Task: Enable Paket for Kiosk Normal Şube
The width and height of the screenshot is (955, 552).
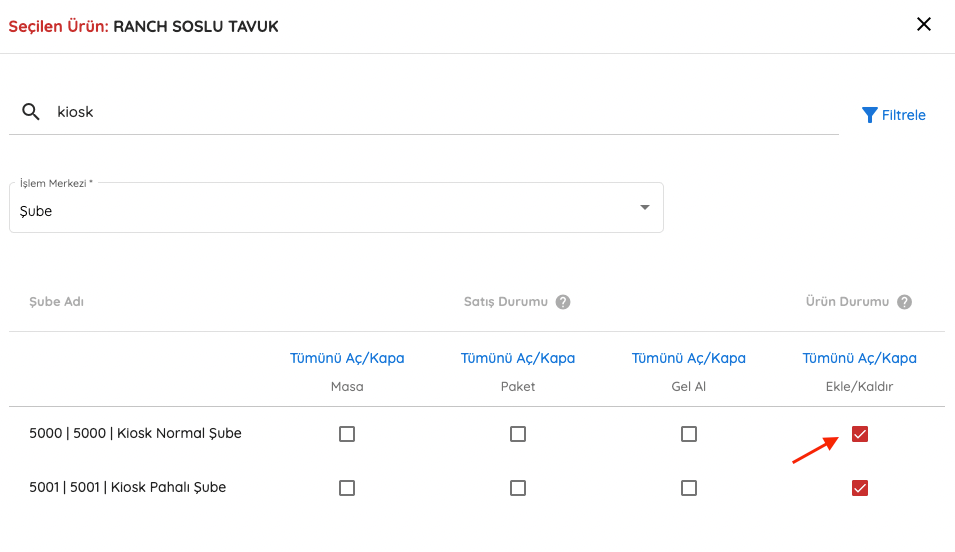Action: (x=518, y=434)
